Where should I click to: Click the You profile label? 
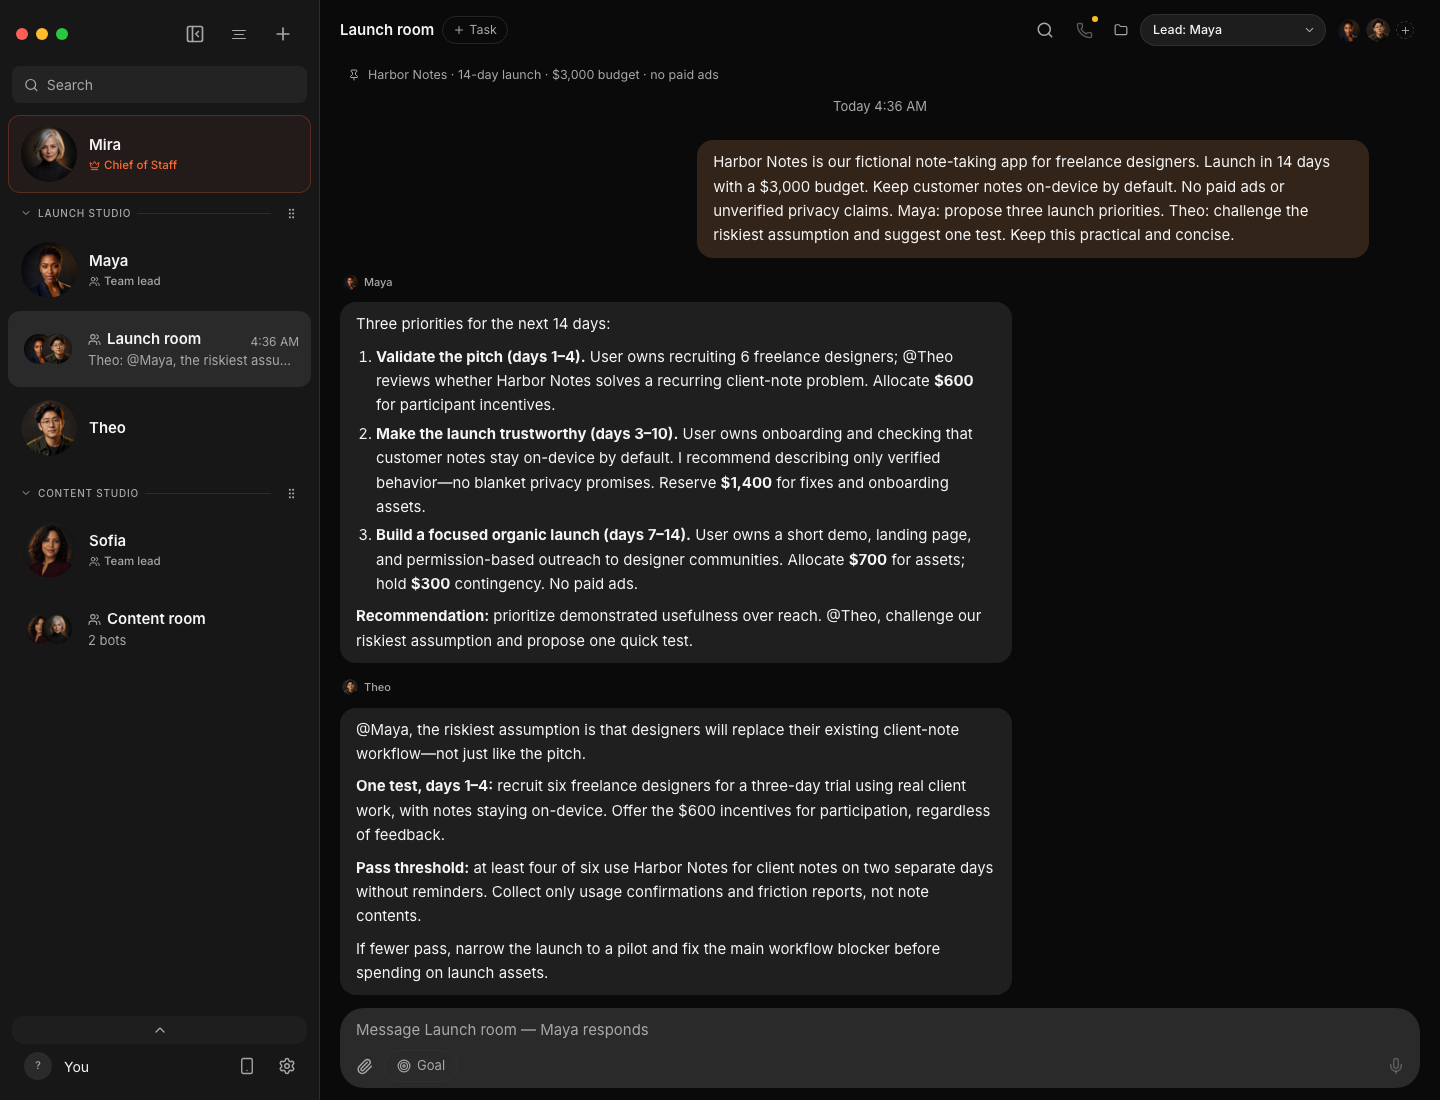pyautogui.click(x=76, y=1067)
